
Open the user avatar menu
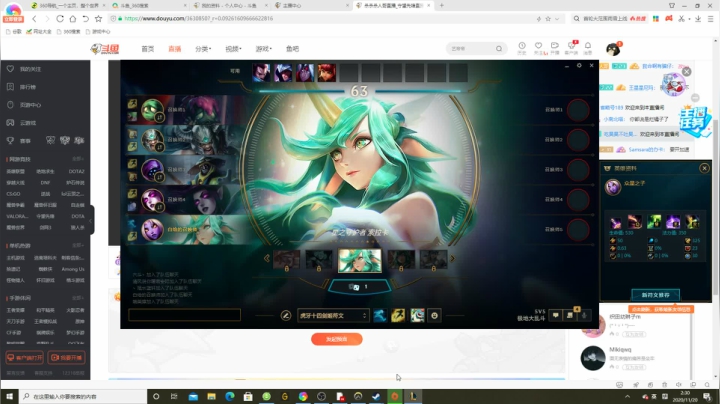(613, 49)
